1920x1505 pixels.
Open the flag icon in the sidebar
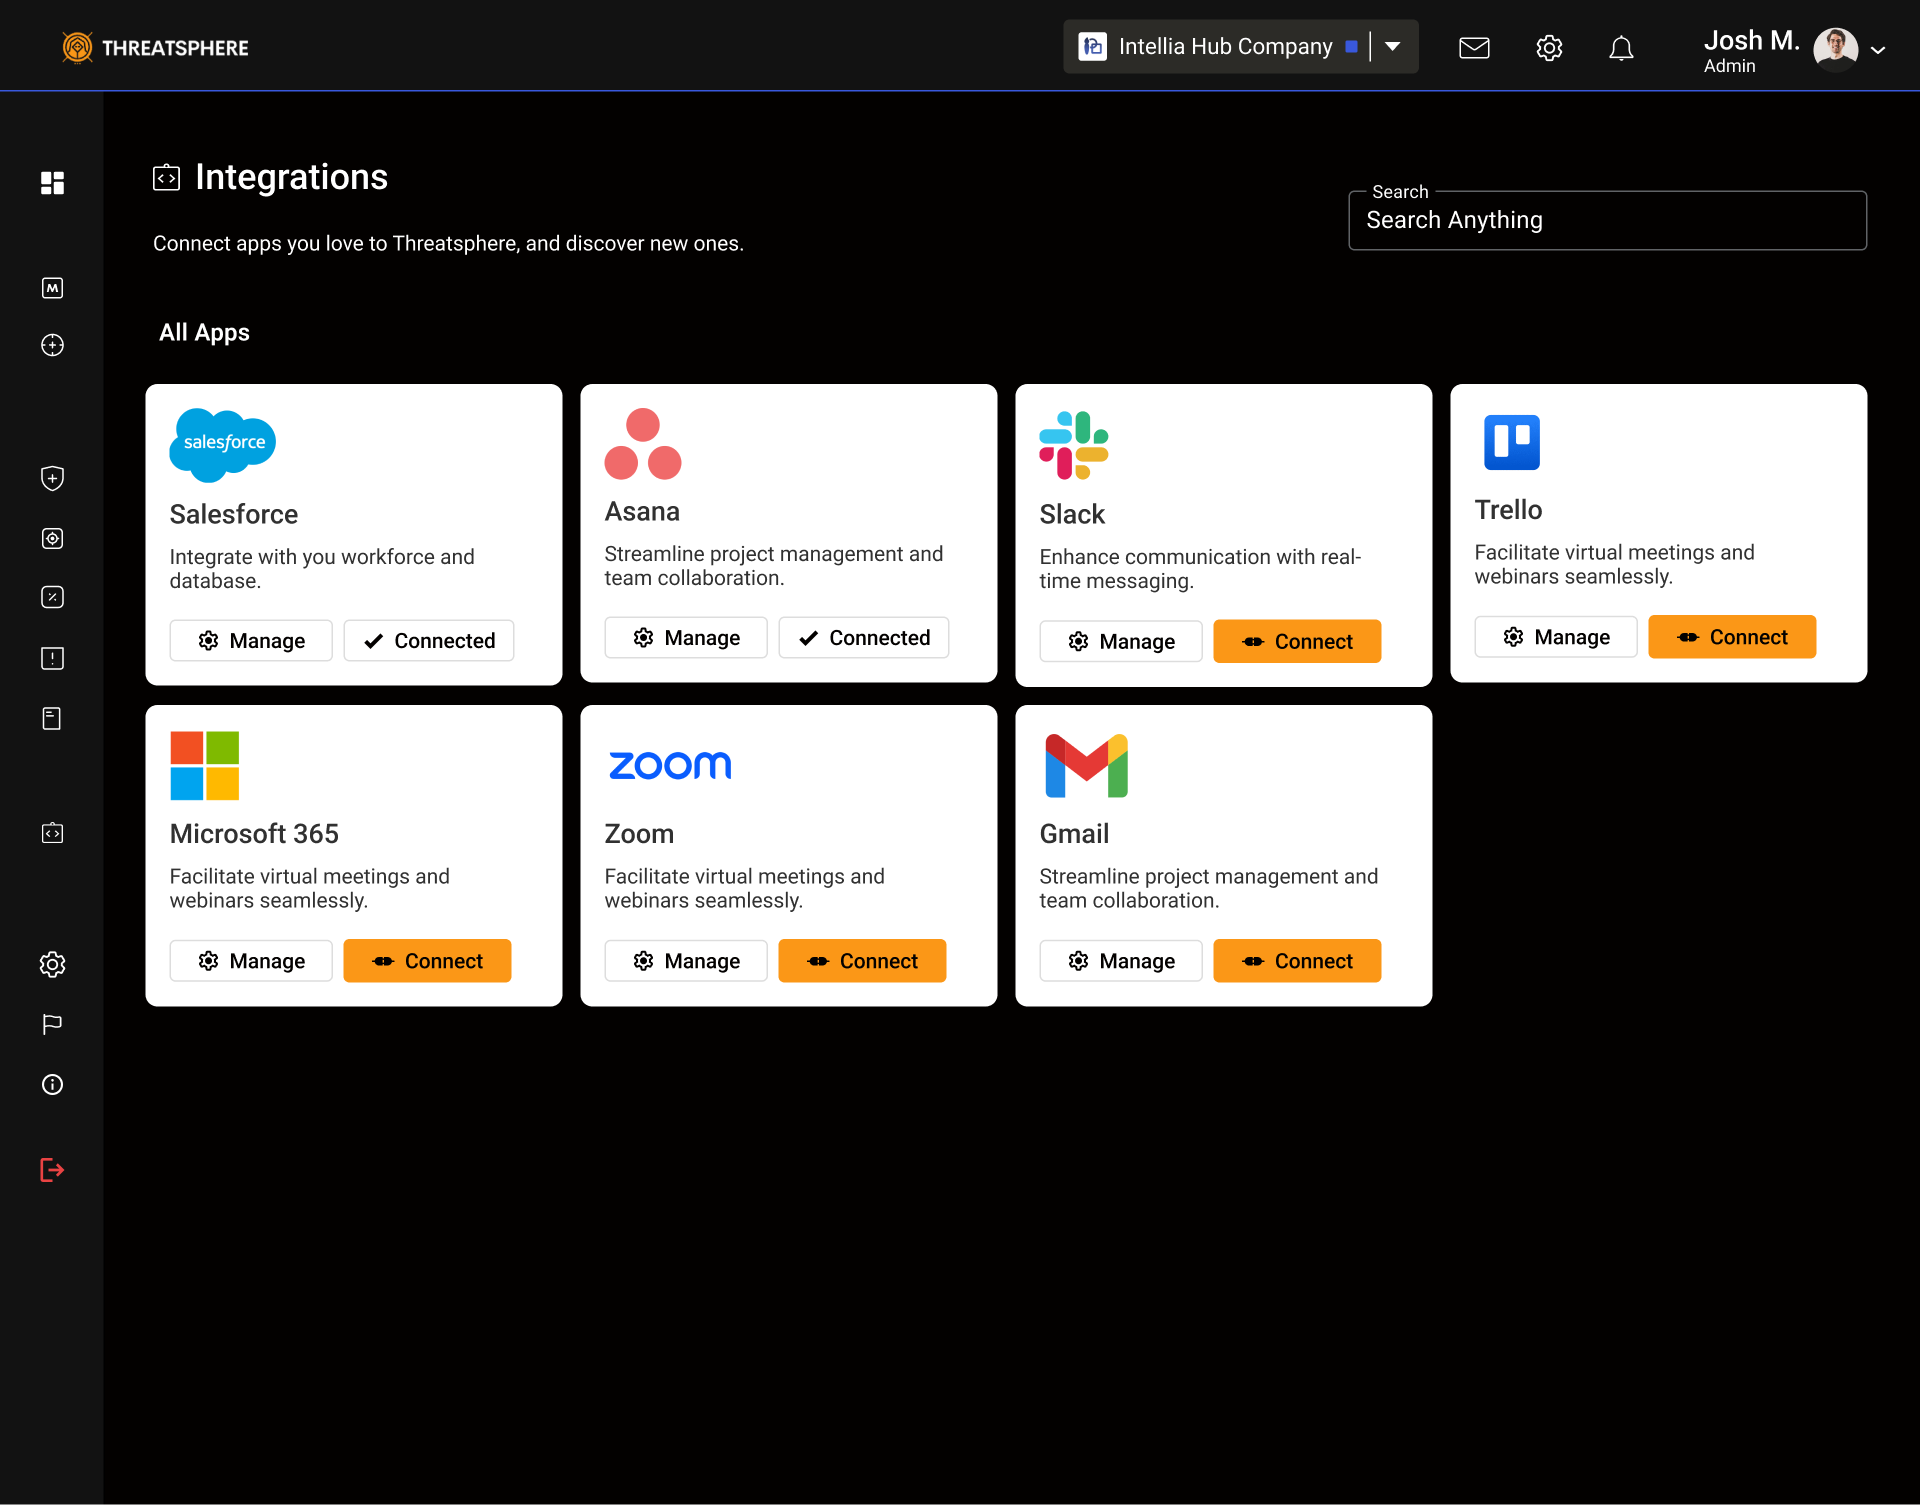pos(52,1024)
